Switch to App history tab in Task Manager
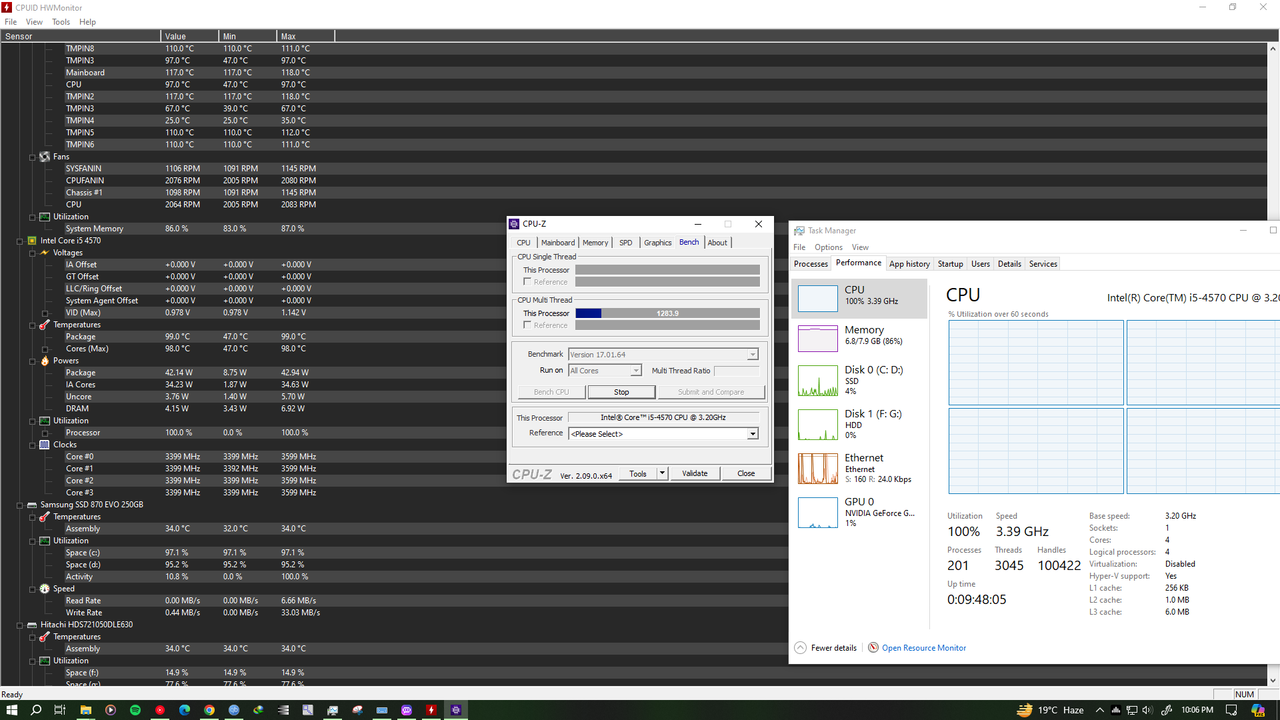1280x720 pixels. [x=910, y=264]
